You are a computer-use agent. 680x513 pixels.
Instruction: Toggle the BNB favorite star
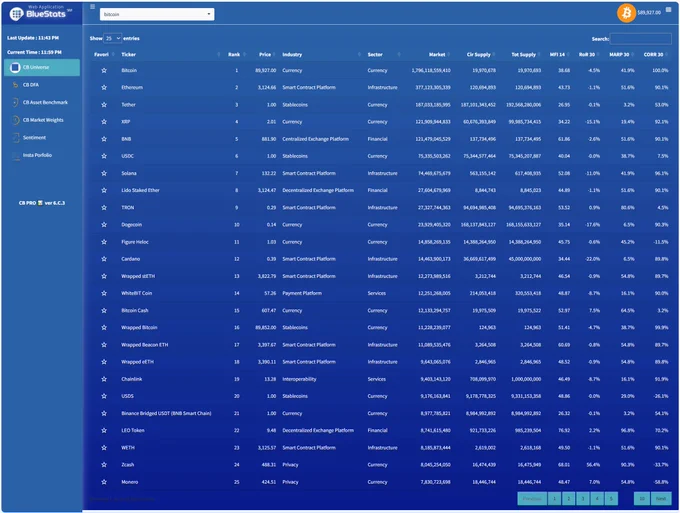pyautogui.click(x=104, y=139)
